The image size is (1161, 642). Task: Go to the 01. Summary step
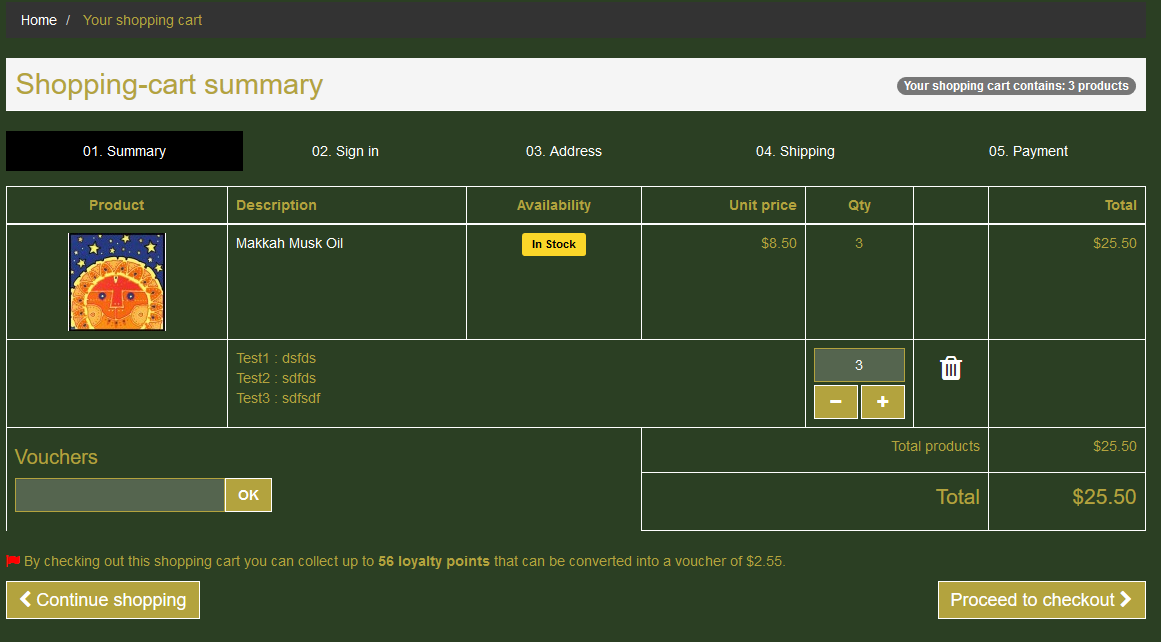pos(124,151)
